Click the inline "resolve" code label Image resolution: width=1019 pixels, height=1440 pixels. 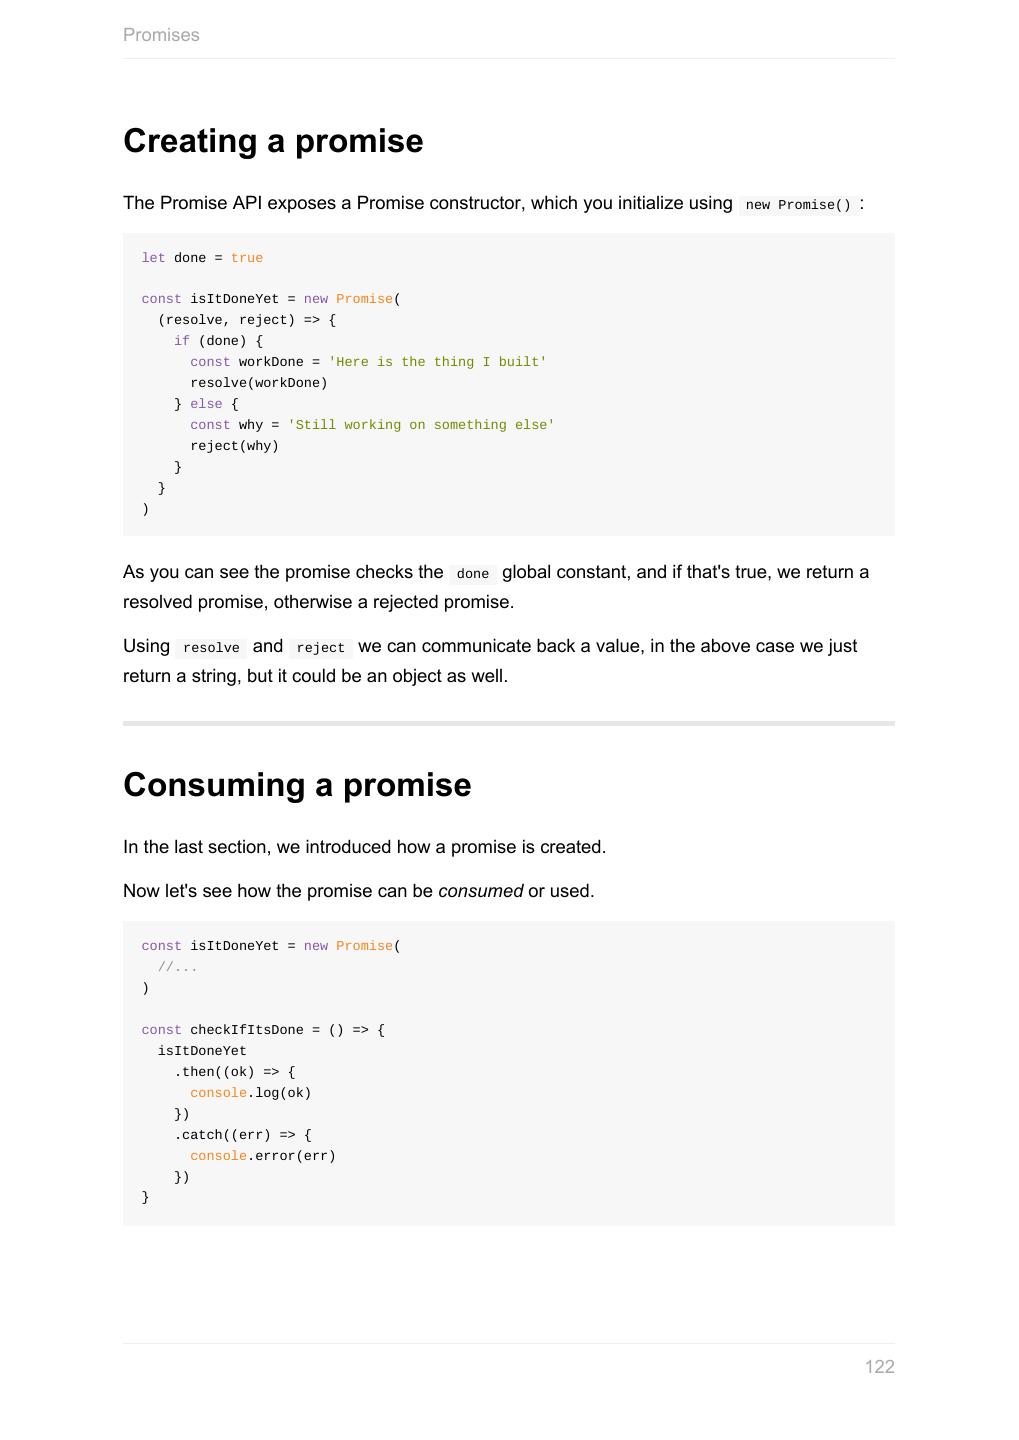(211, 648)
